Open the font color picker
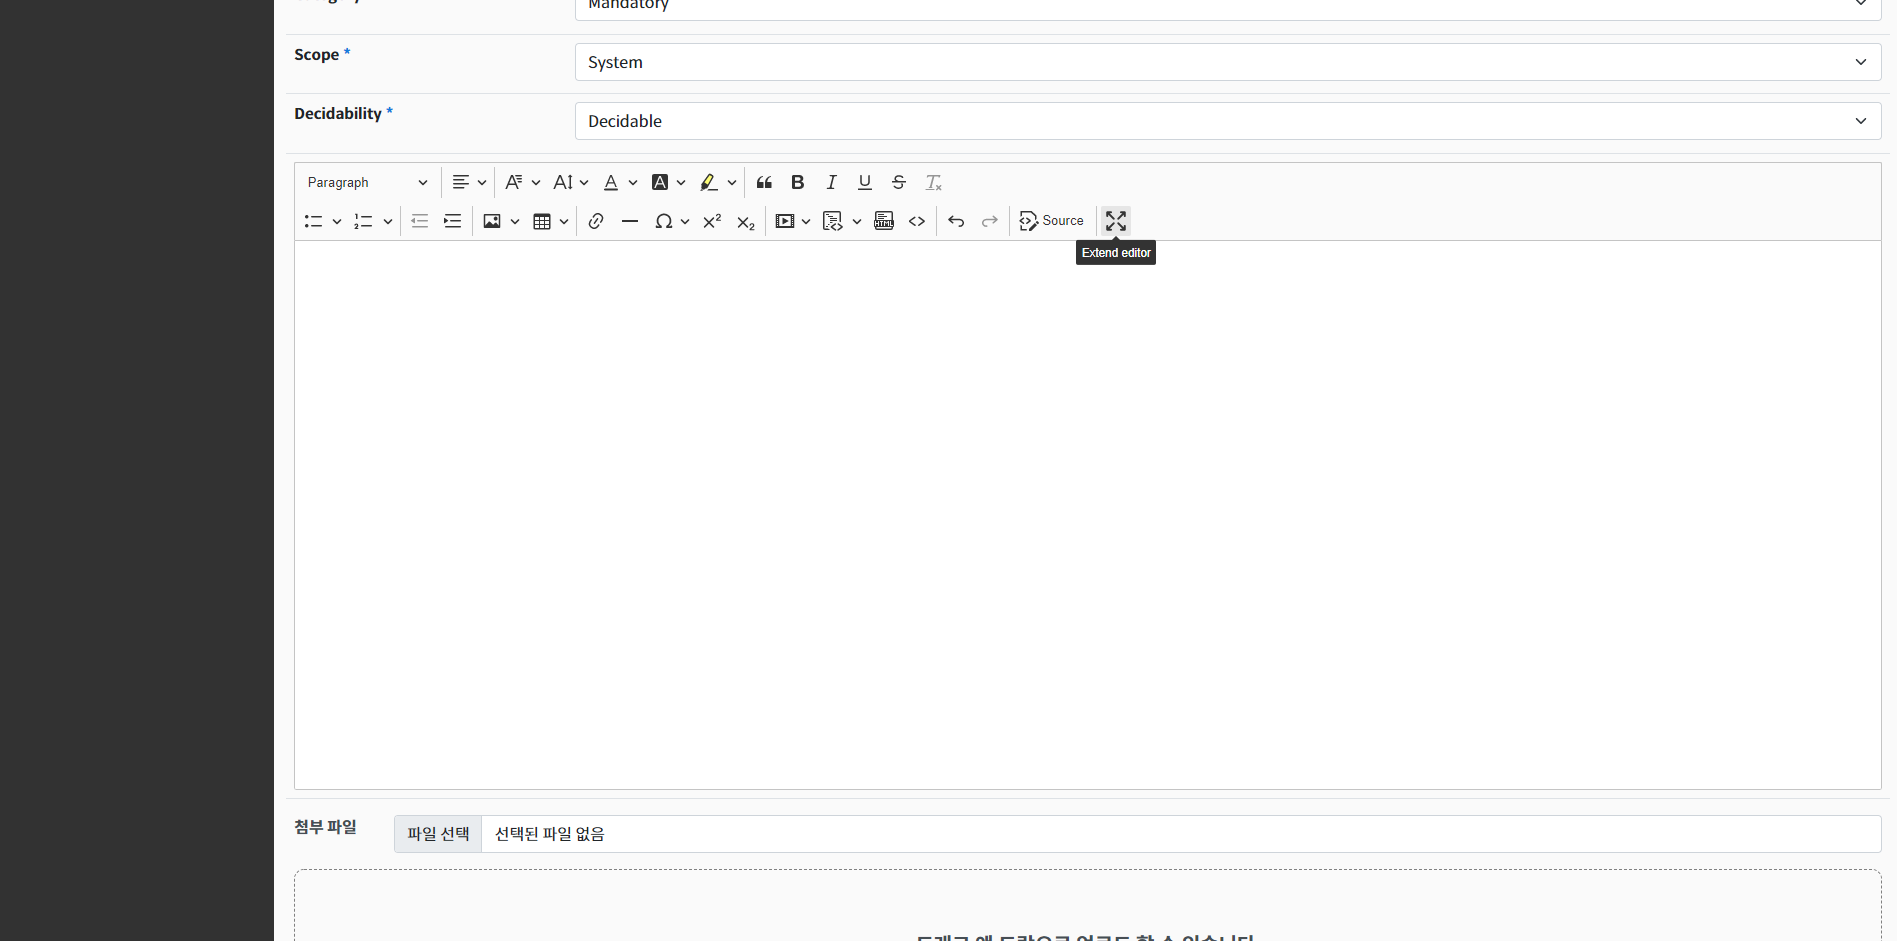 coord(620,182)
